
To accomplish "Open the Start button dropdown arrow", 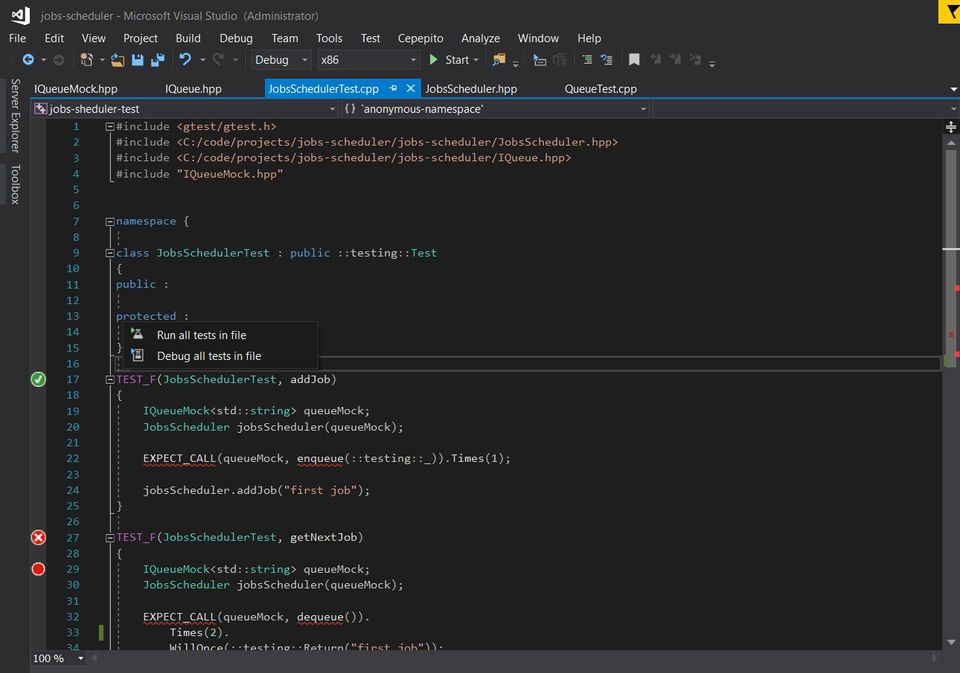I will (x=476, y=60).
